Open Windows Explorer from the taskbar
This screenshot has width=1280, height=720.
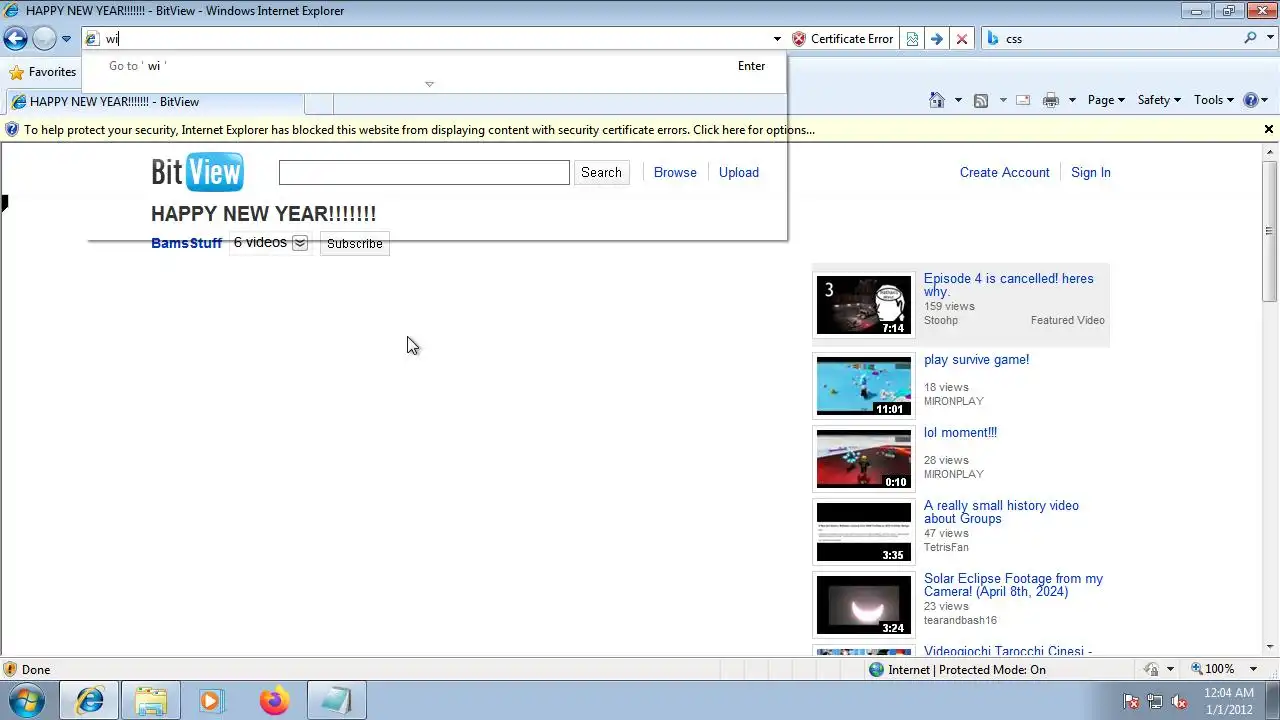click(151, 701)
